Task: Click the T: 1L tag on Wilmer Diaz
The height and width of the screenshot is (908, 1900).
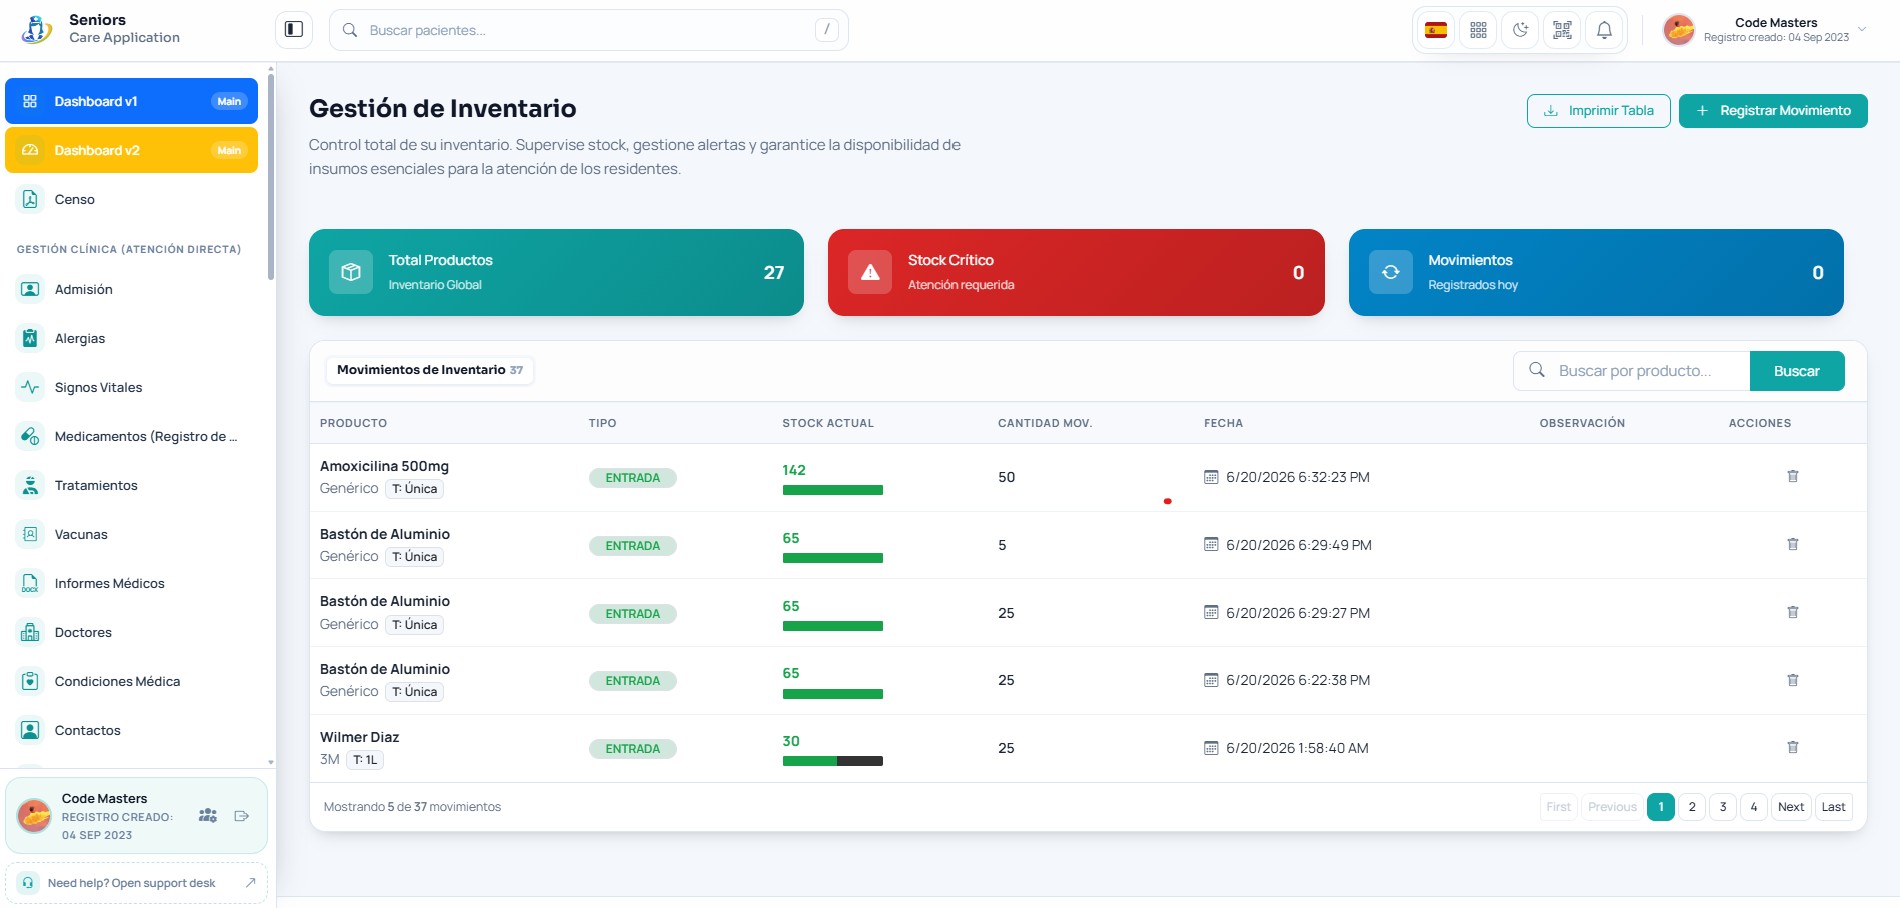Action: [x=365, y=760]
